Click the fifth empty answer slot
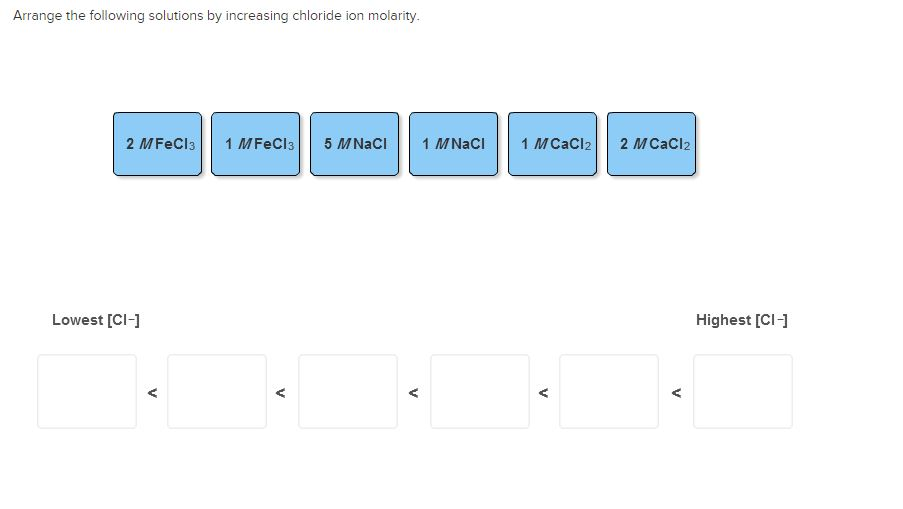Screen dimensions: 903x509 [609, 392]
